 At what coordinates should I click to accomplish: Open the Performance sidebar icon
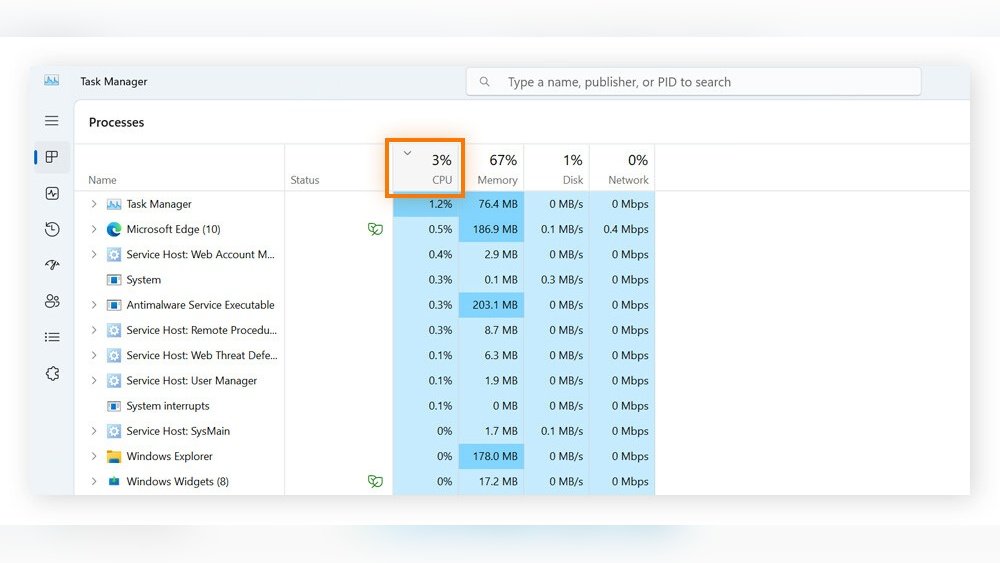coord(52,193)
